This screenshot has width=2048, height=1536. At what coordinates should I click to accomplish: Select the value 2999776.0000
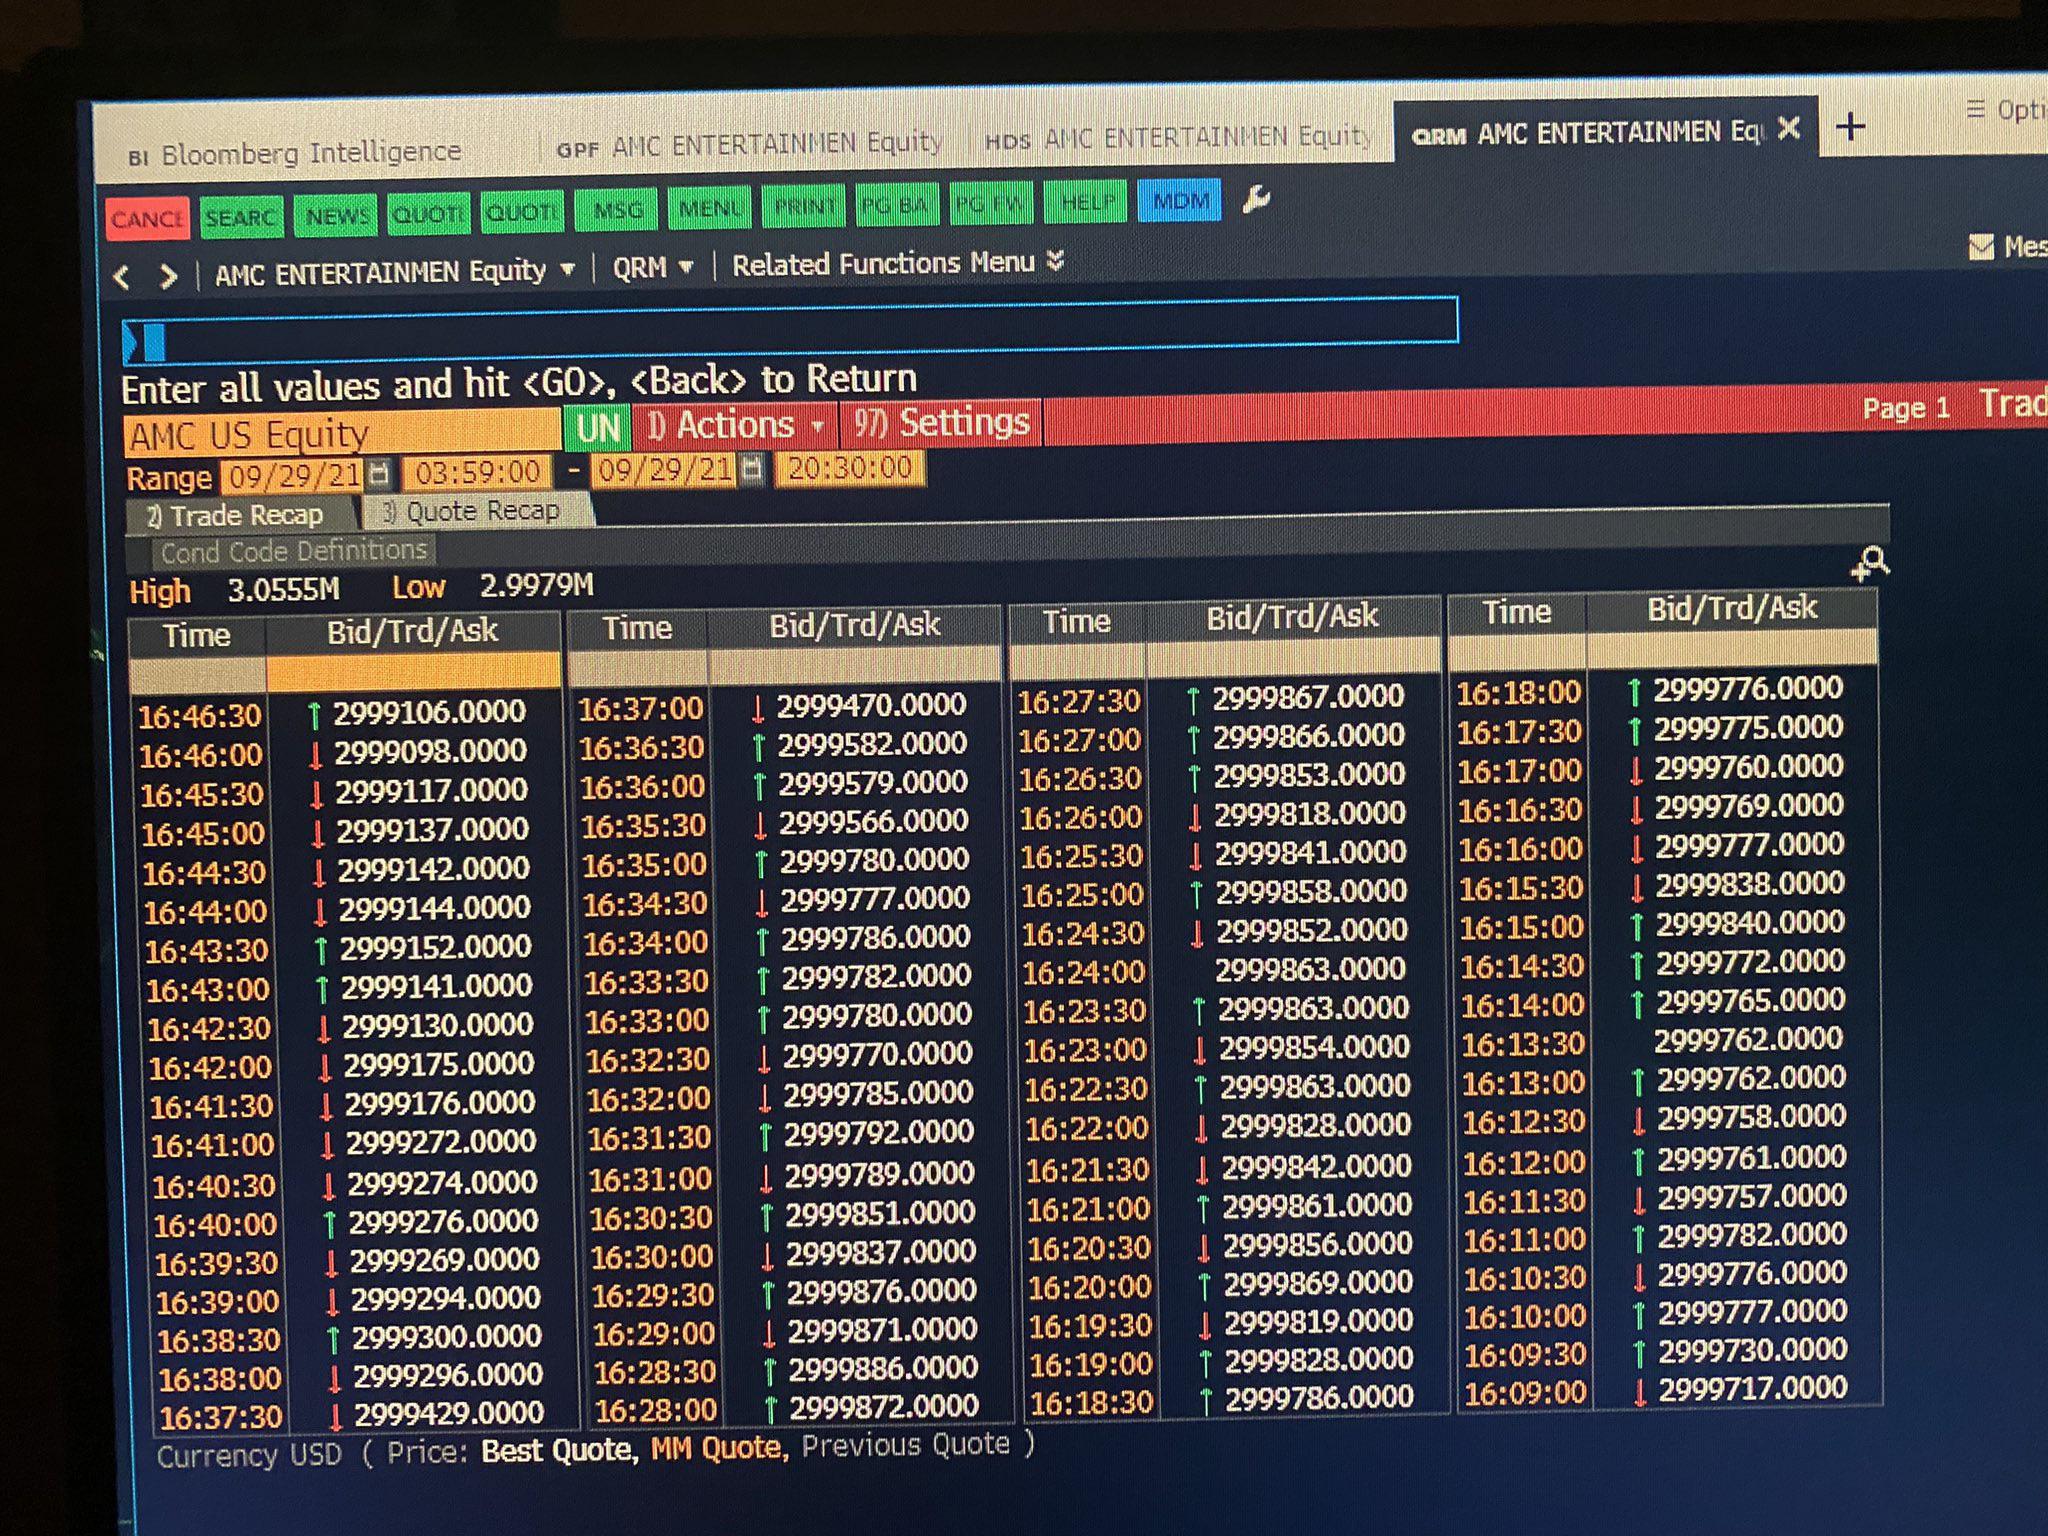click(x=1747, y=689)
